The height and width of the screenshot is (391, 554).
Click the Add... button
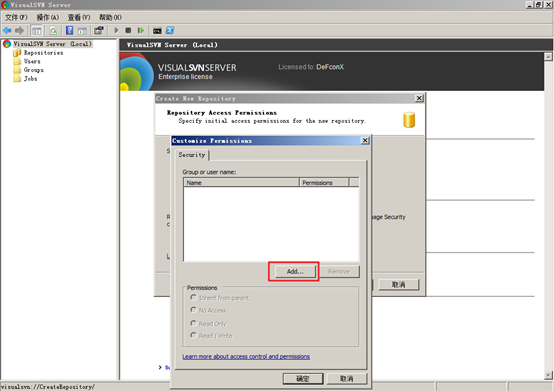click(x=295, y=272)
